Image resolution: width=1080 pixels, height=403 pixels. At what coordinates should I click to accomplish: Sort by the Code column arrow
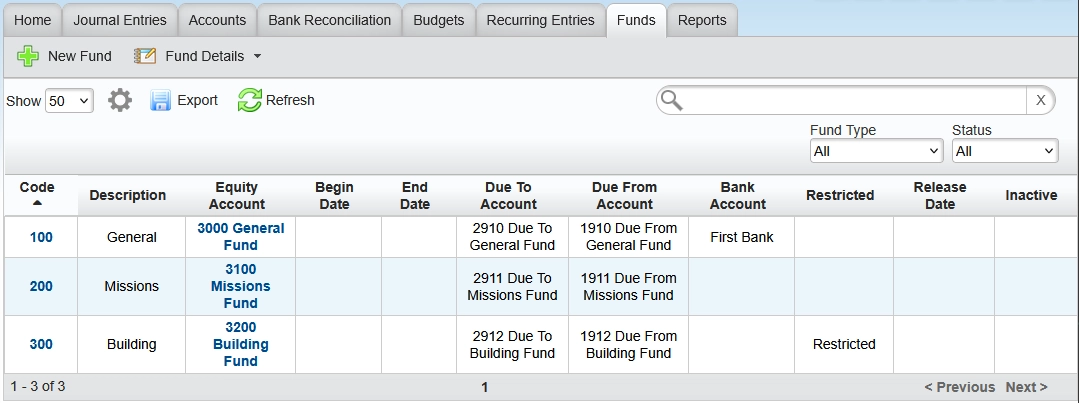coord(37,203)
